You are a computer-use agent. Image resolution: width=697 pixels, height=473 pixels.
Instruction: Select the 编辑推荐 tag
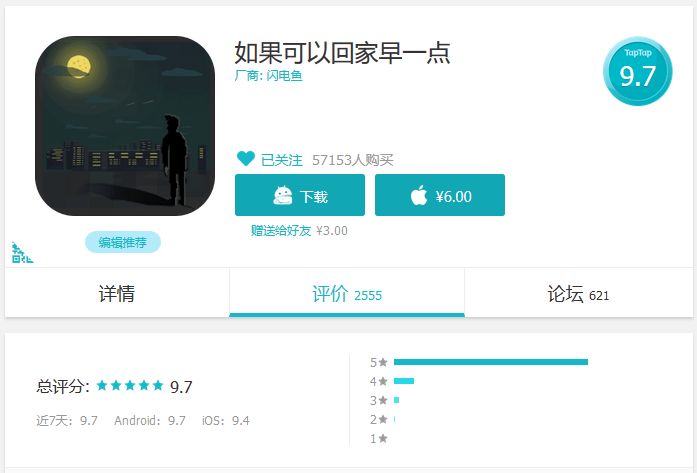tap(123, 242)
